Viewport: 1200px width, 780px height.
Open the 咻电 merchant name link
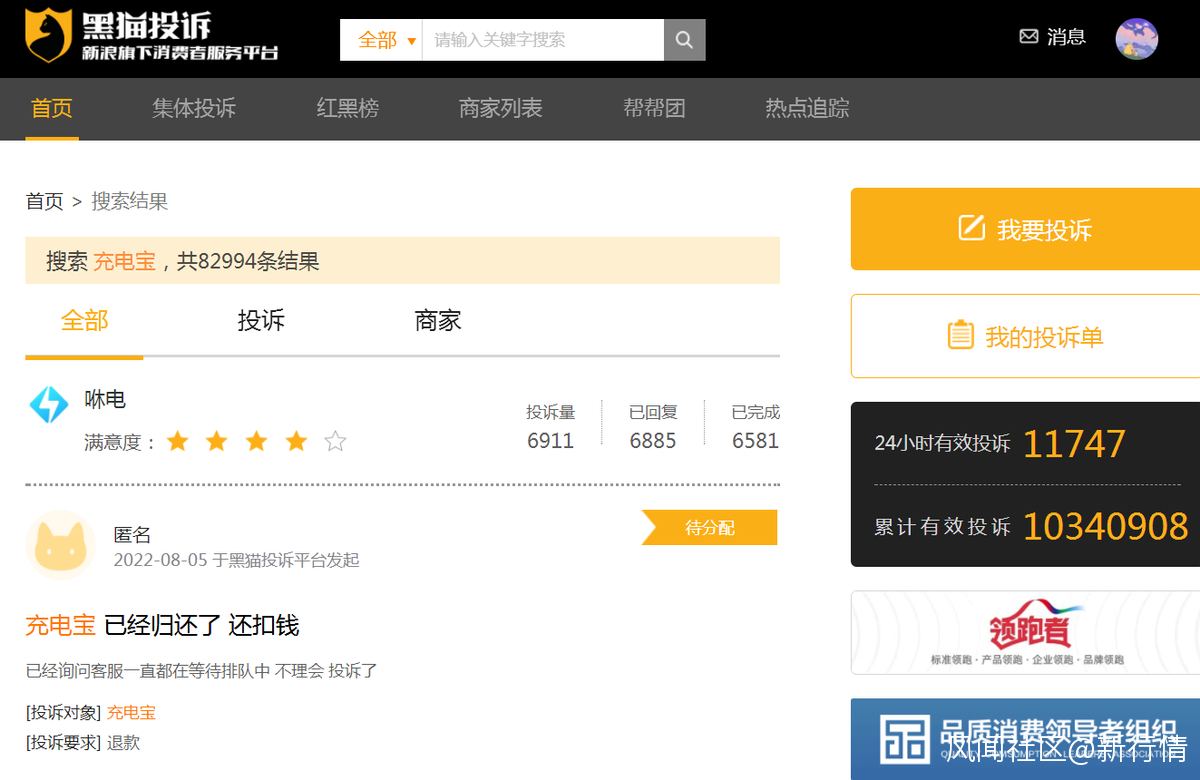[105, 400]
